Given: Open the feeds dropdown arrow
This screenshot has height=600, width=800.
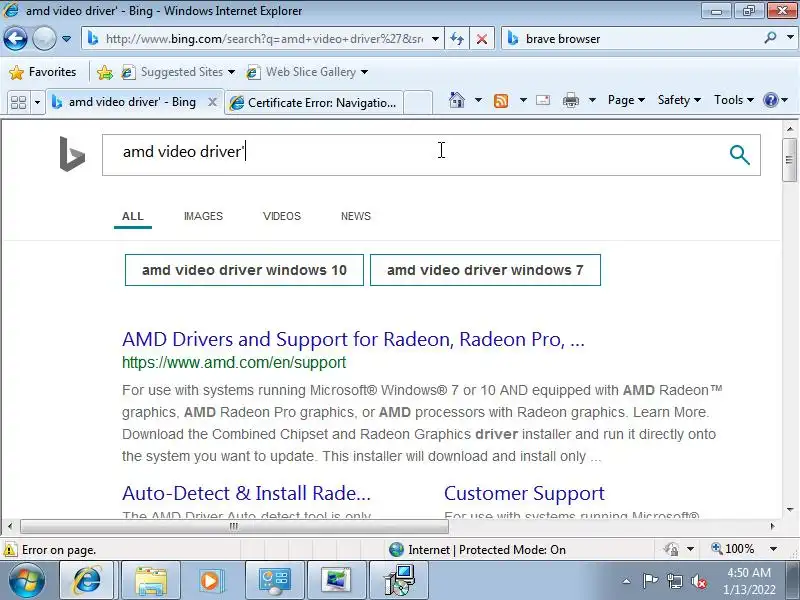Looking at the screenshot, I should pos(523,100).
